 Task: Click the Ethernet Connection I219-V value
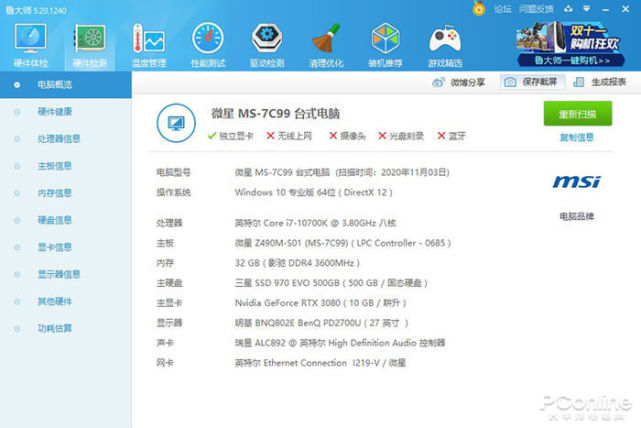coord(320,363)
